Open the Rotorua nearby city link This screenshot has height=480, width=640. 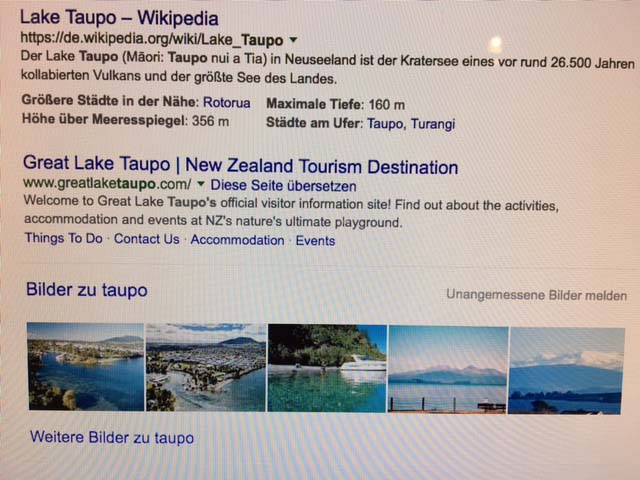[227, 102]
